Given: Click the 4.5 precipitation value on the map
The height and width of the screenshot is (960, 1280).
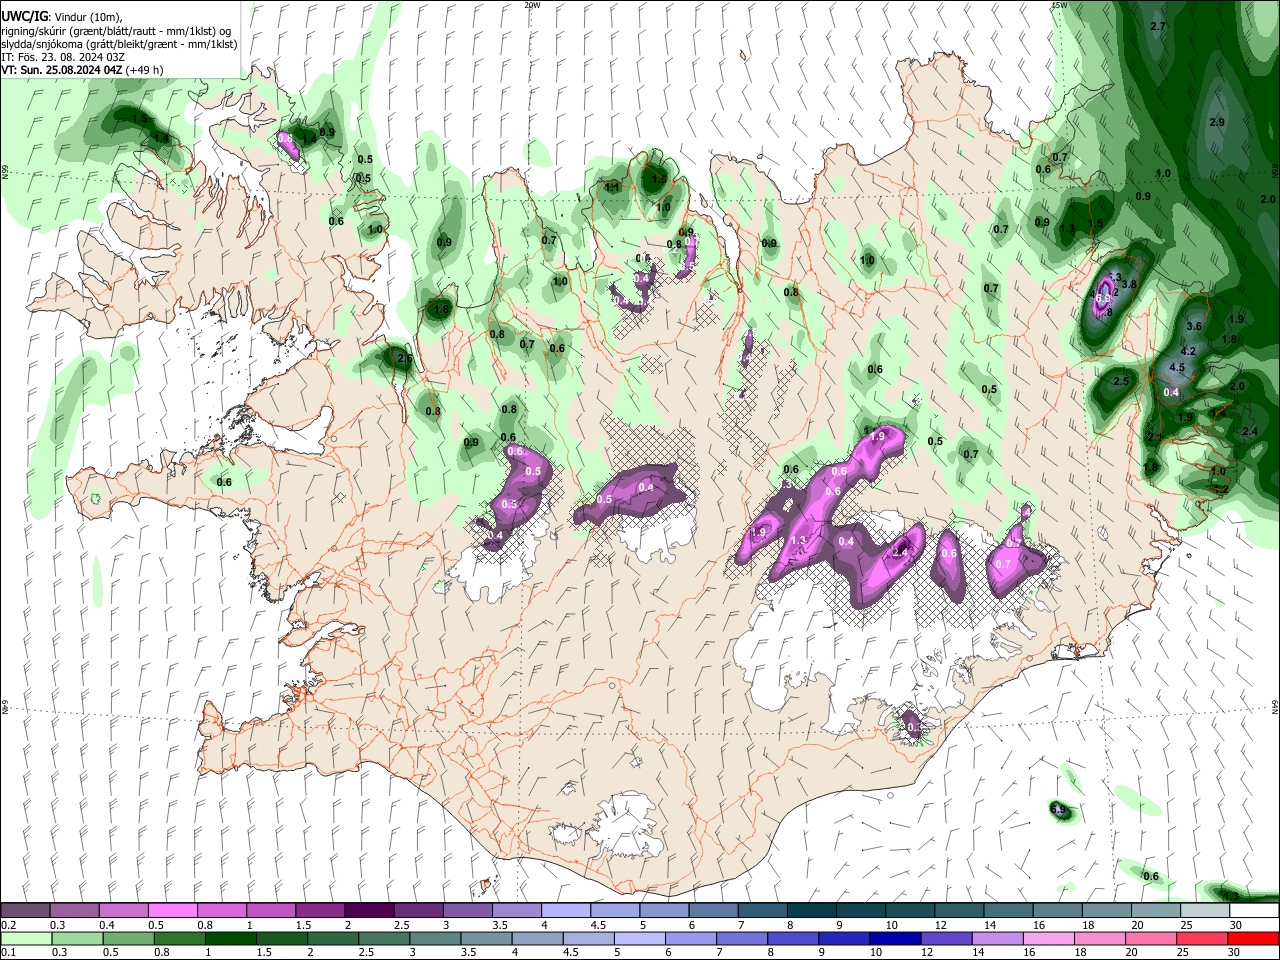Looking at the screenshot, I should [x=1177, y=368].
